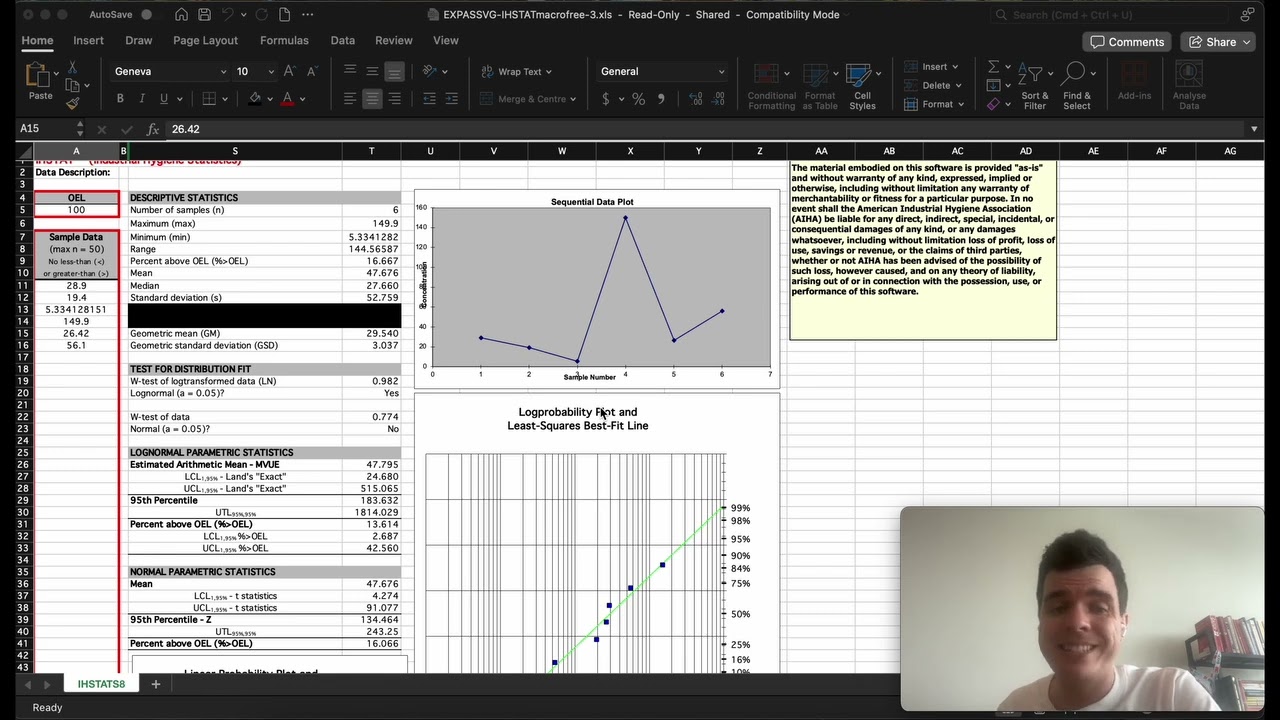Open Sort & Filter
The width and height of the screenshot is (1280, 720).
click(x=1035, y=86)
